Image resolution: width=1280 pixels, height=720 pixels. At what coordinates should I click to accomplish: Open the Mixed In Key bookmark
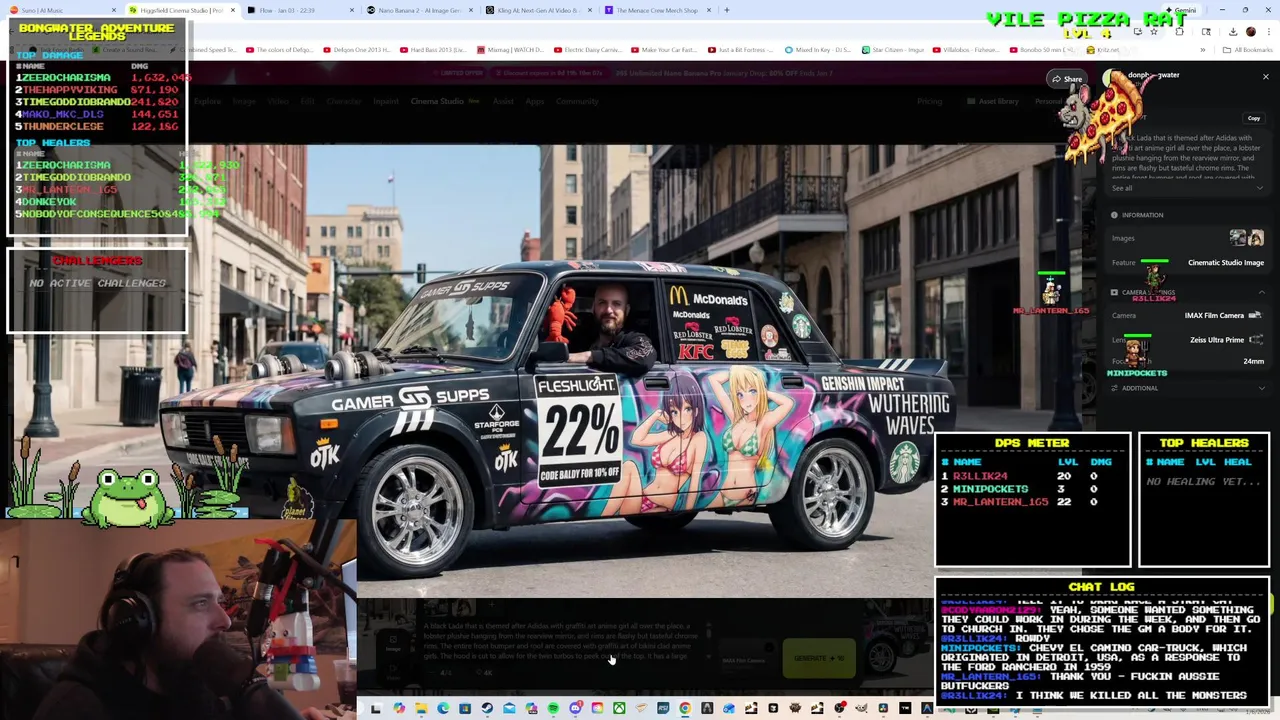point(819,49)
